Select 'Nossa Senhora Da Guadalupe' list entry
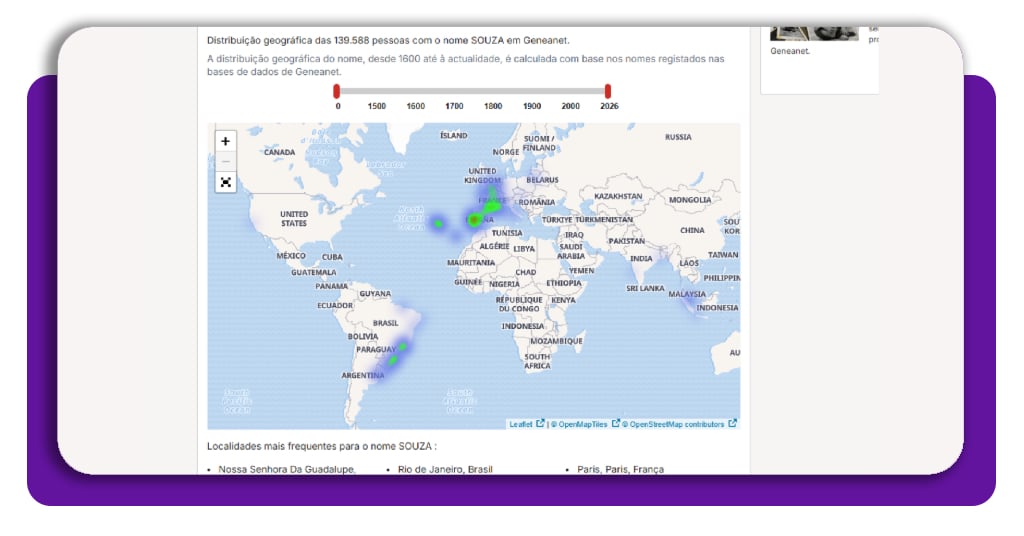Screen dimensions: 1024x536 (287, 469)
